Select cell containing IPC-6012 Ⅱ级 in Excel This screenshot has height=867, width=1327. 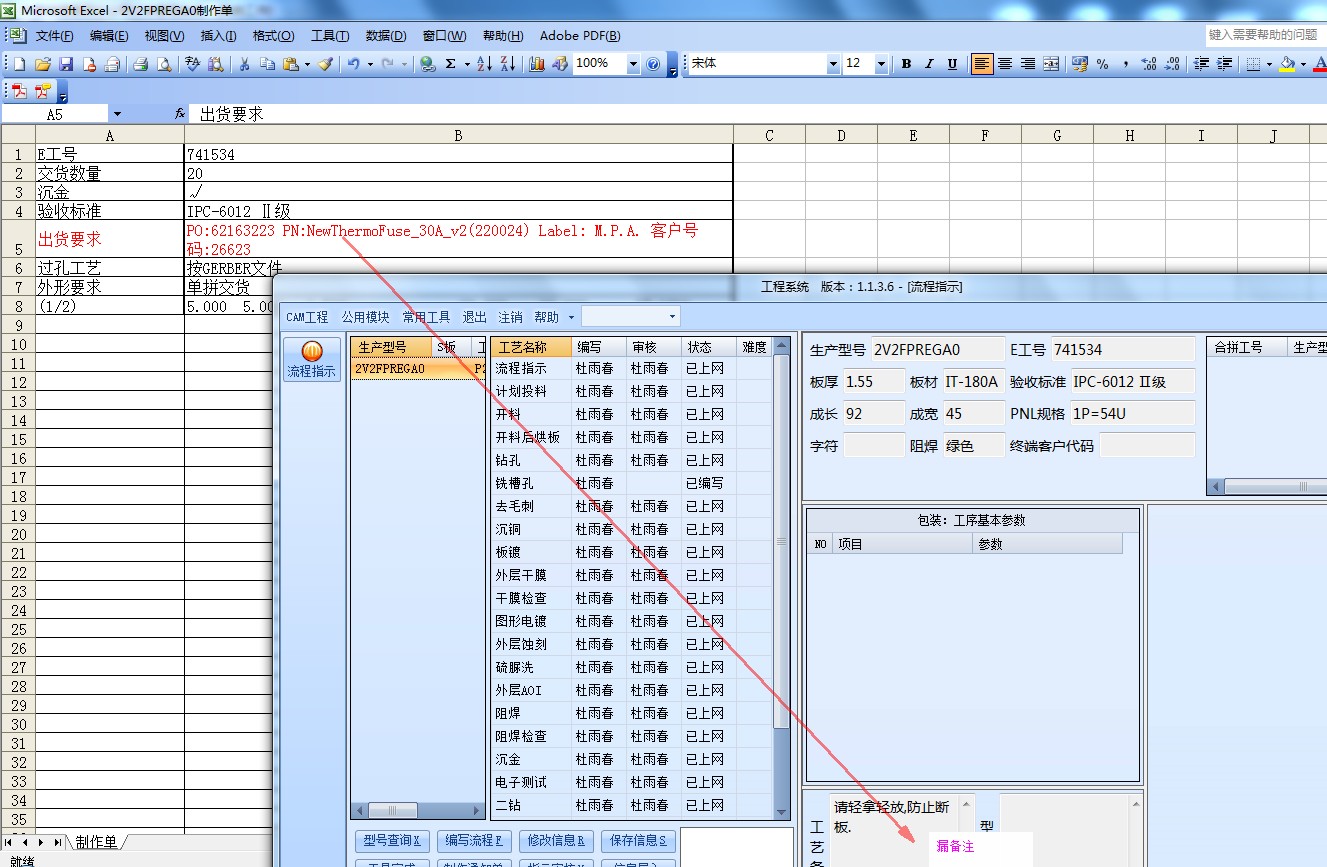(459, 211)
